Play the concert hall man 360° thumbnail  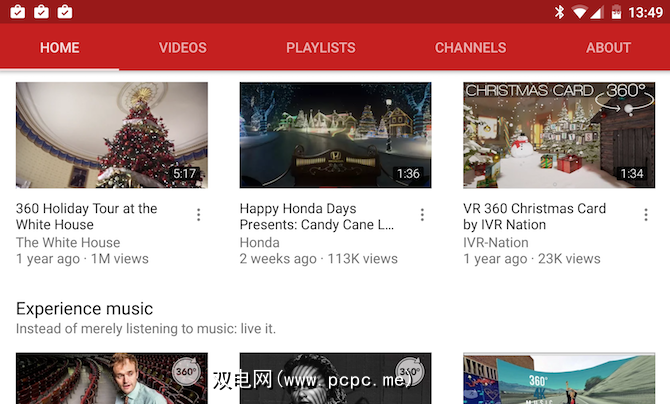coord(112,378)
